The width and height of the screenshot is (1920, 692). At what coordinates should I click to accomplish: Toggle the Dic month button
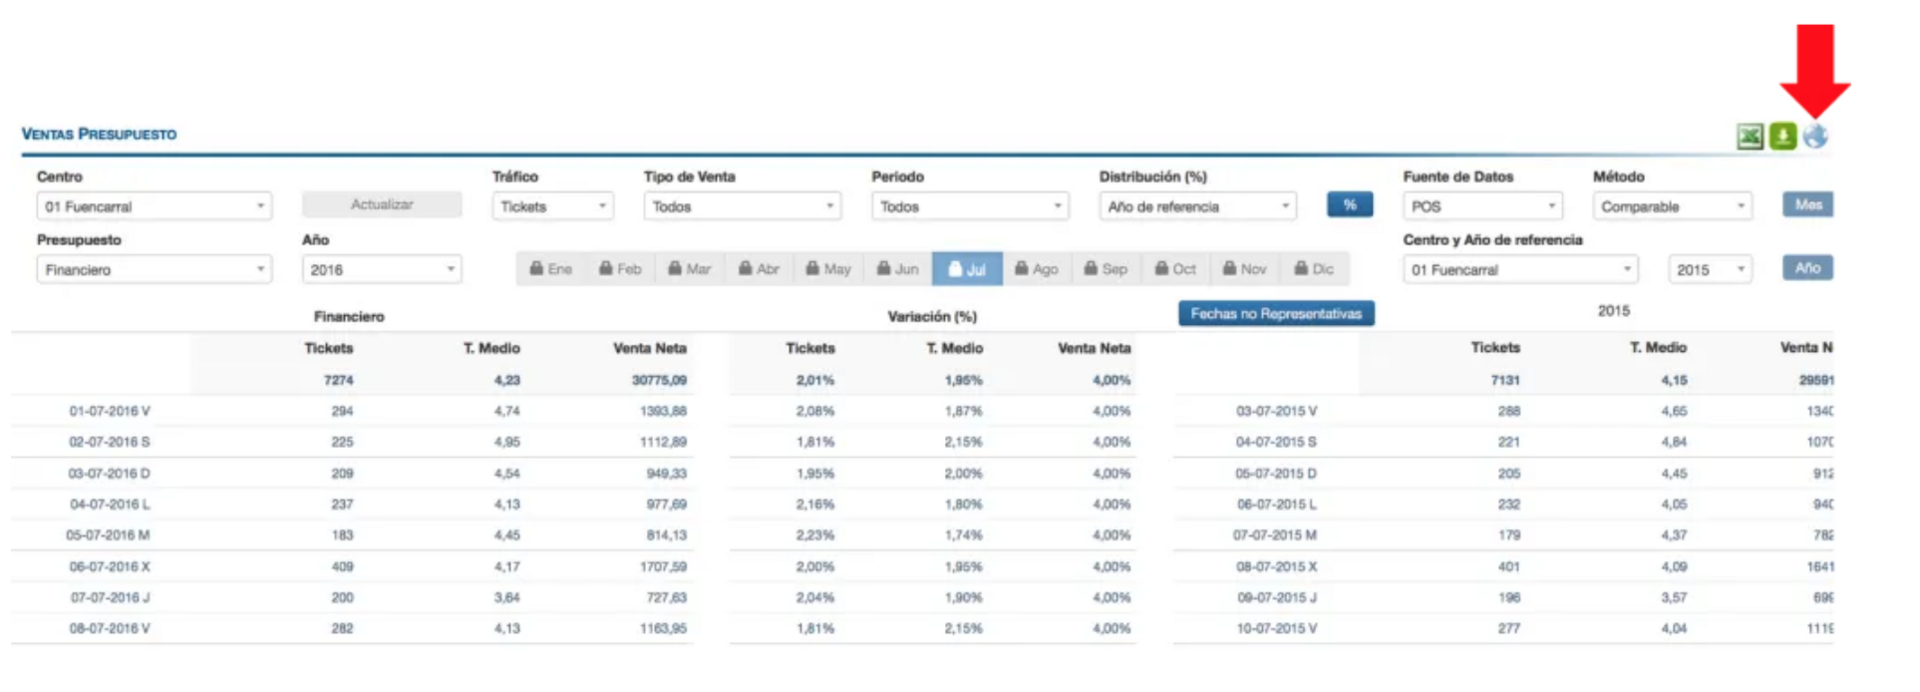point(1313,269)
